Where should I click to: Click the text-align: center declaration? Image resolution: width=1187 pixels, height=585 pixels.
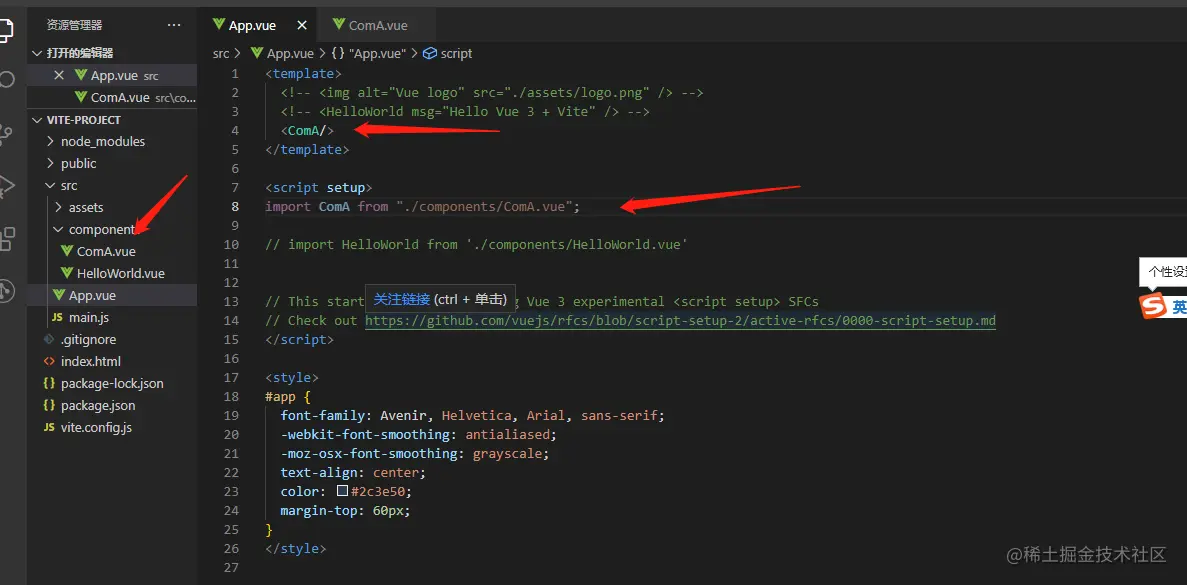coord(353,472)
